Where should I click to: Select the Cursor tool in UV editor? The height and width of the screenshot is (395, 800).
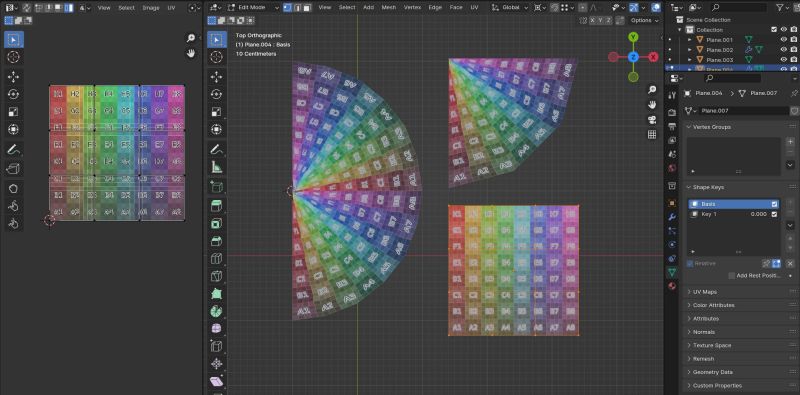tap(14, 57)
